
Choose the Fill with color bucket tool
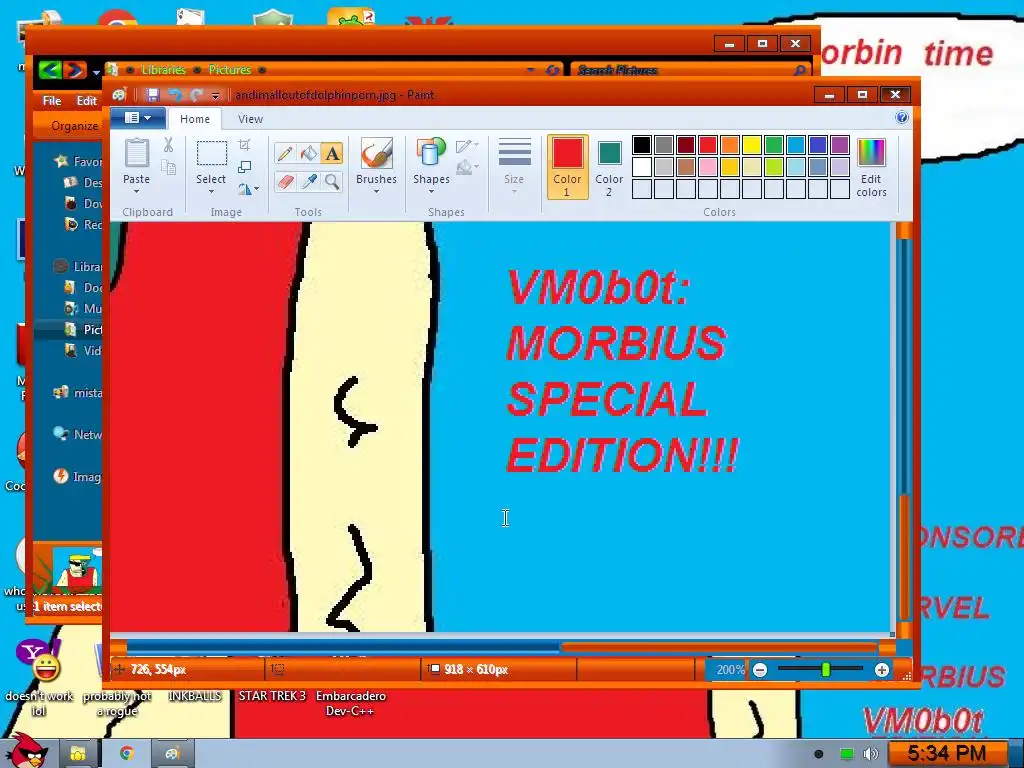[308, 153]
